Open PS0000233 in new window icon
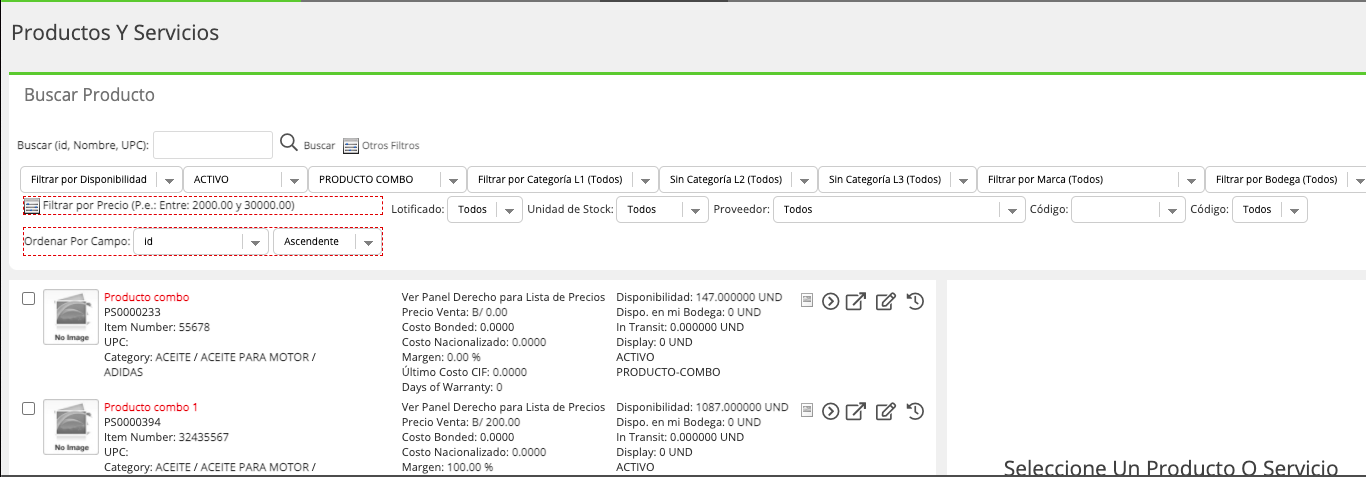 tap(856, 301)
